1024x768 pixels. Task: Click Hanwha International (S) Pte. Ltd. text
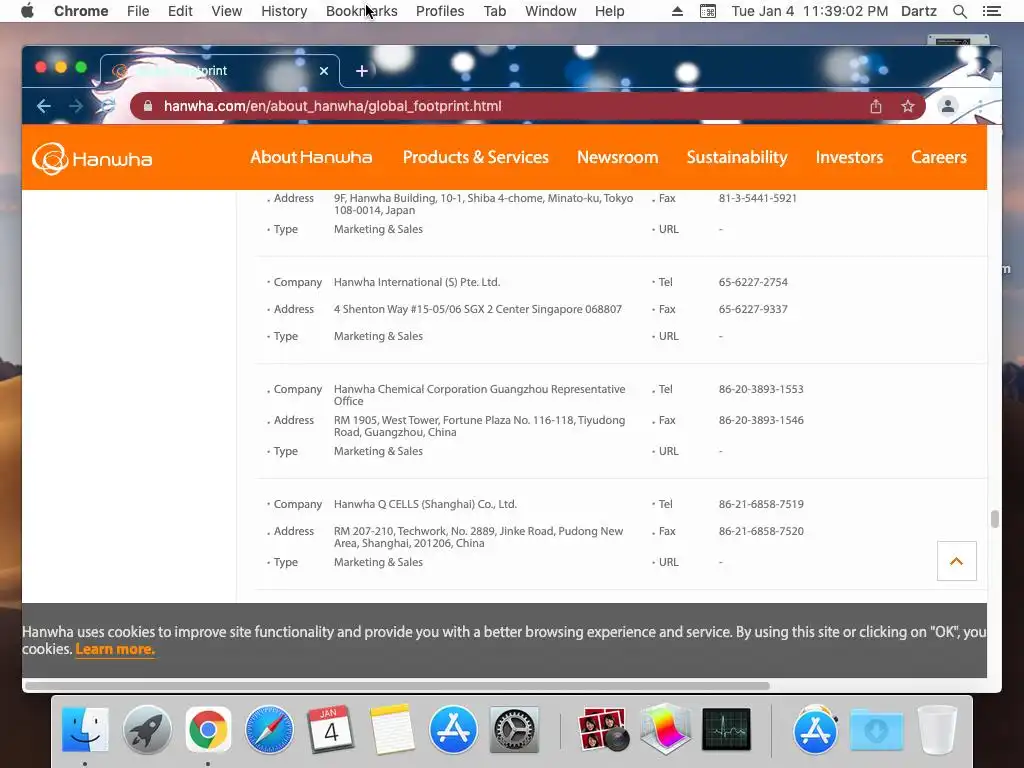click(x=417, y=282)
